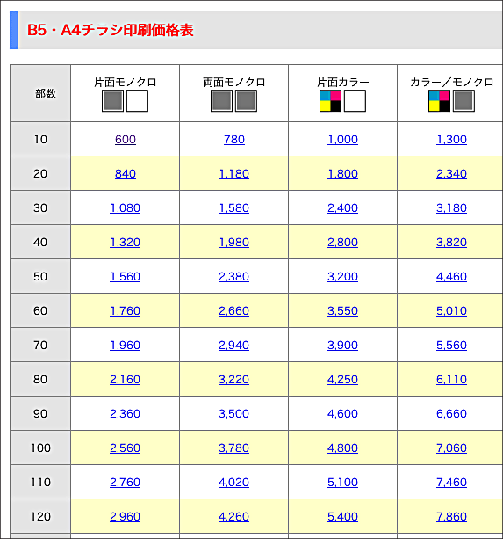Open the 3,780 link in row 100
Screen dimensions: 503x539
click(x=234, y=448)
